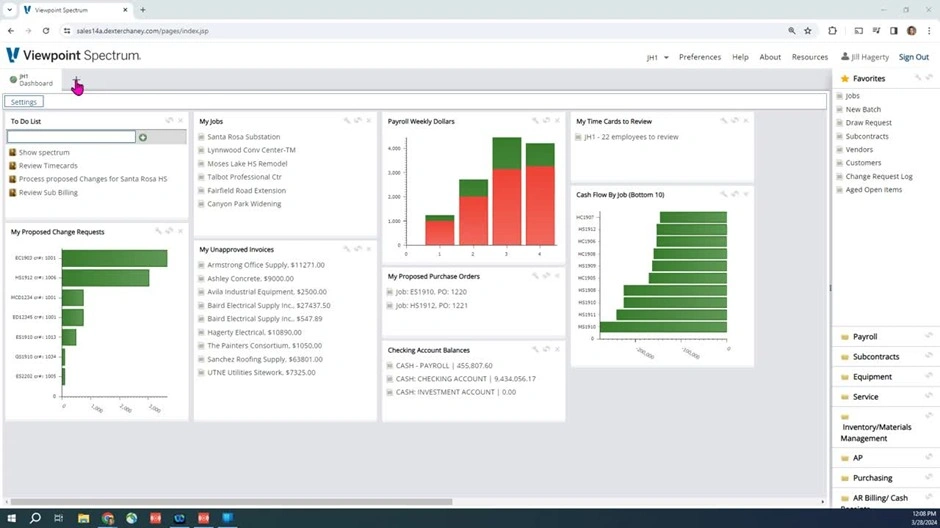Expand the Payroll menu section
This screenshot has width=940, height=528.
tap(864, 337)
